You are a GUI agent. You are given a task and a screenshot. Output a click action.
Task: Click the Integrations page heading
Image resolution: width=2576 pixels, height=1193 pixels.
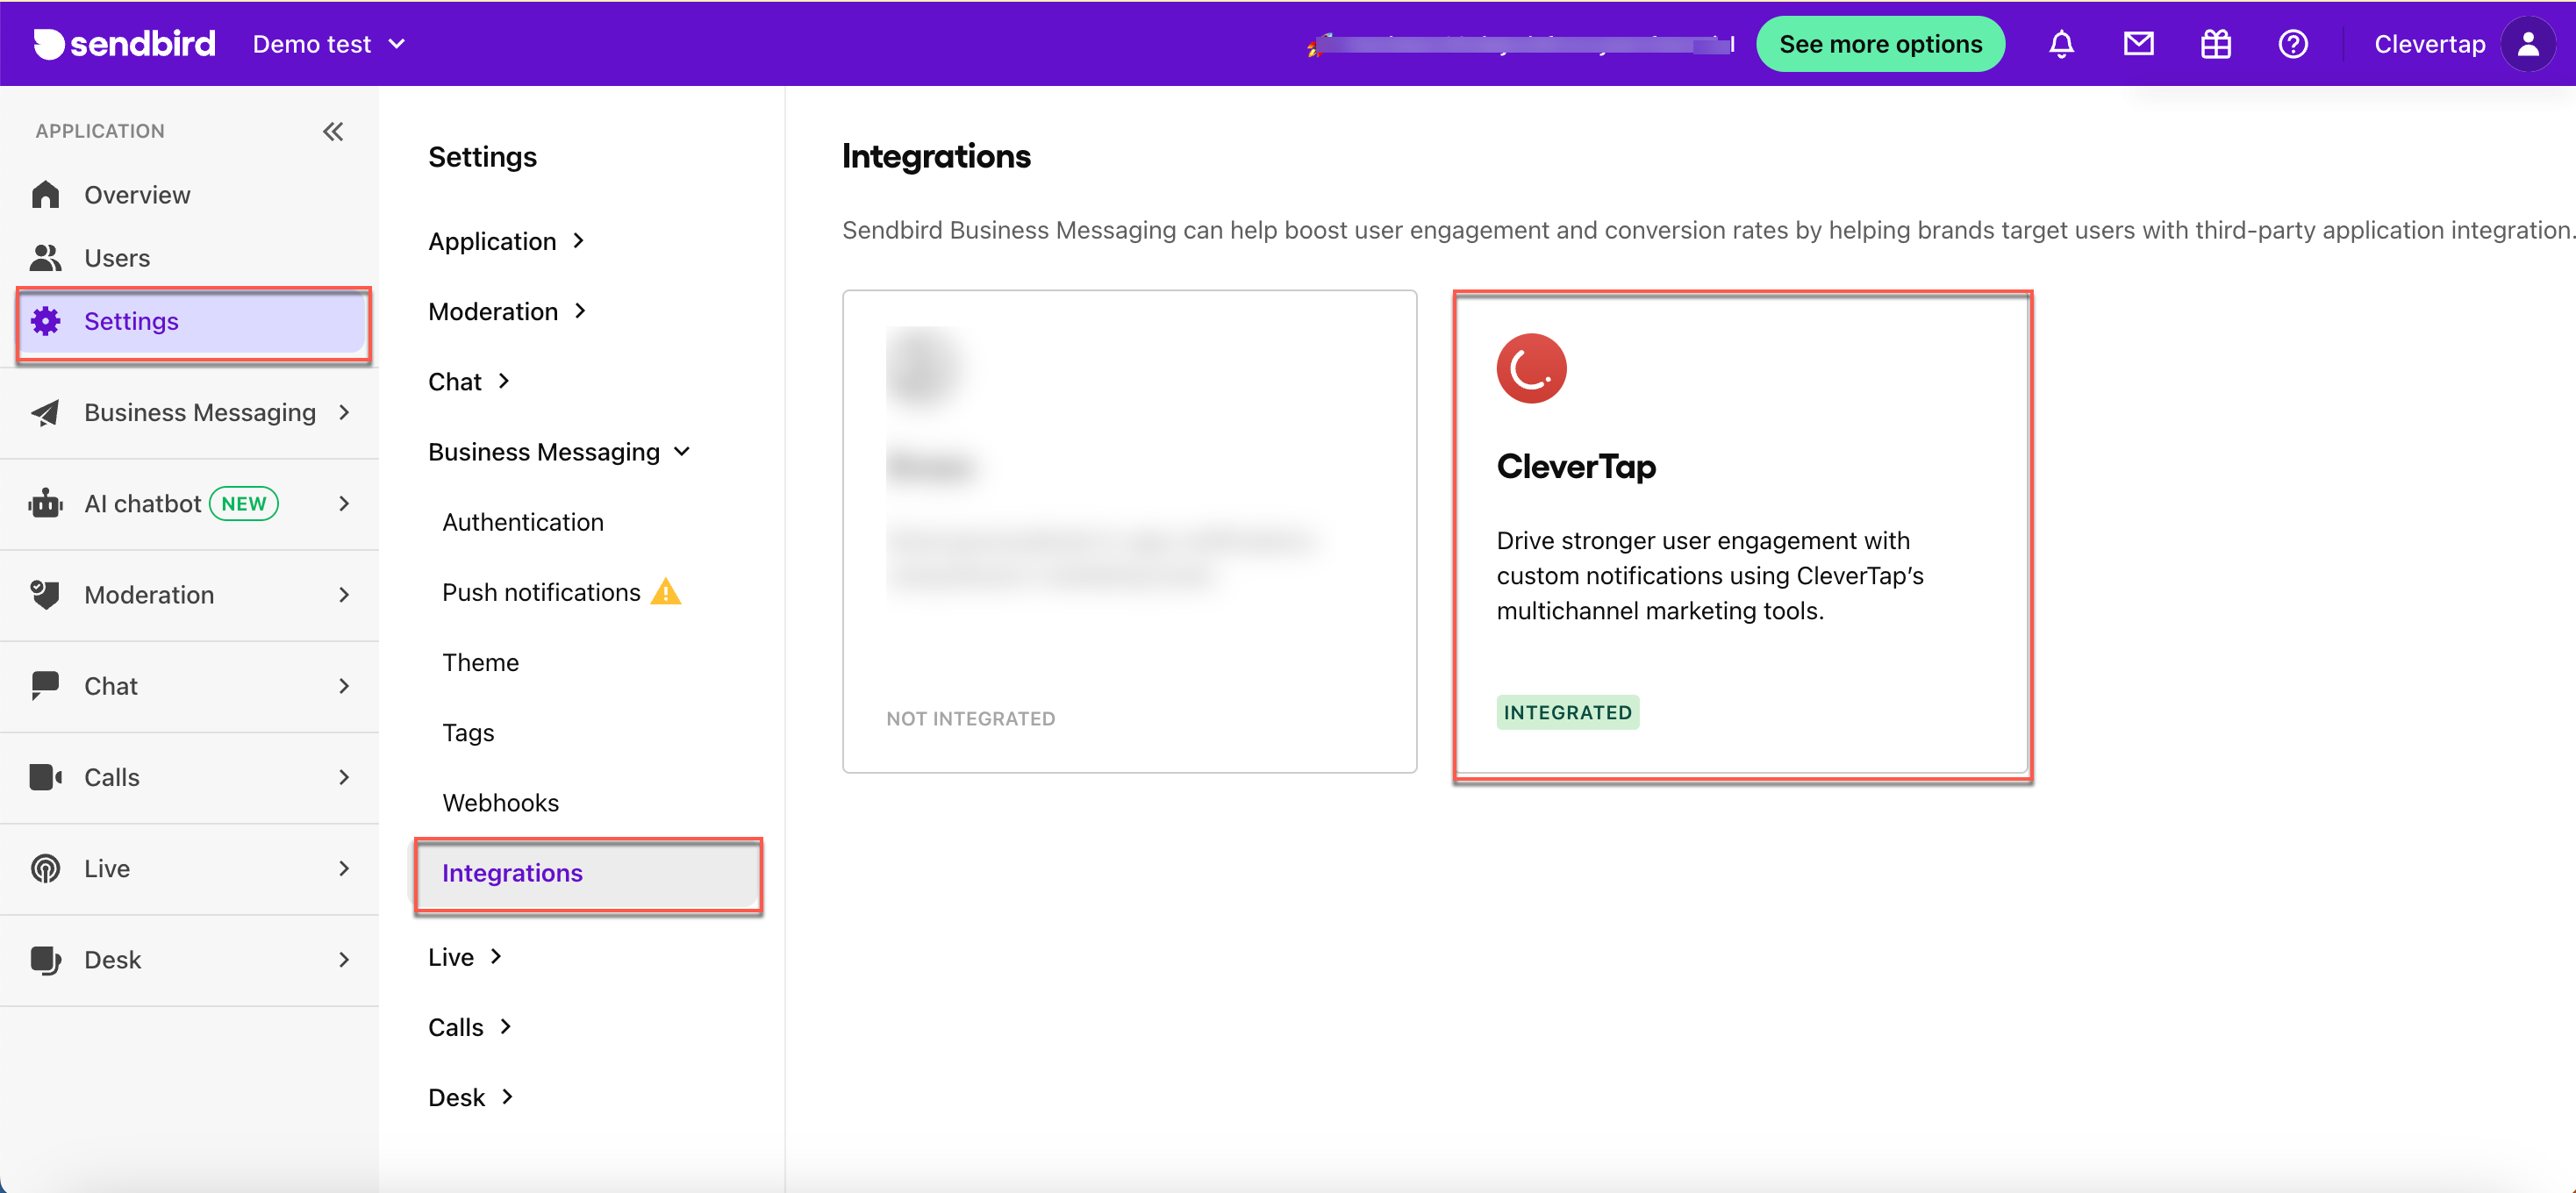935,156
